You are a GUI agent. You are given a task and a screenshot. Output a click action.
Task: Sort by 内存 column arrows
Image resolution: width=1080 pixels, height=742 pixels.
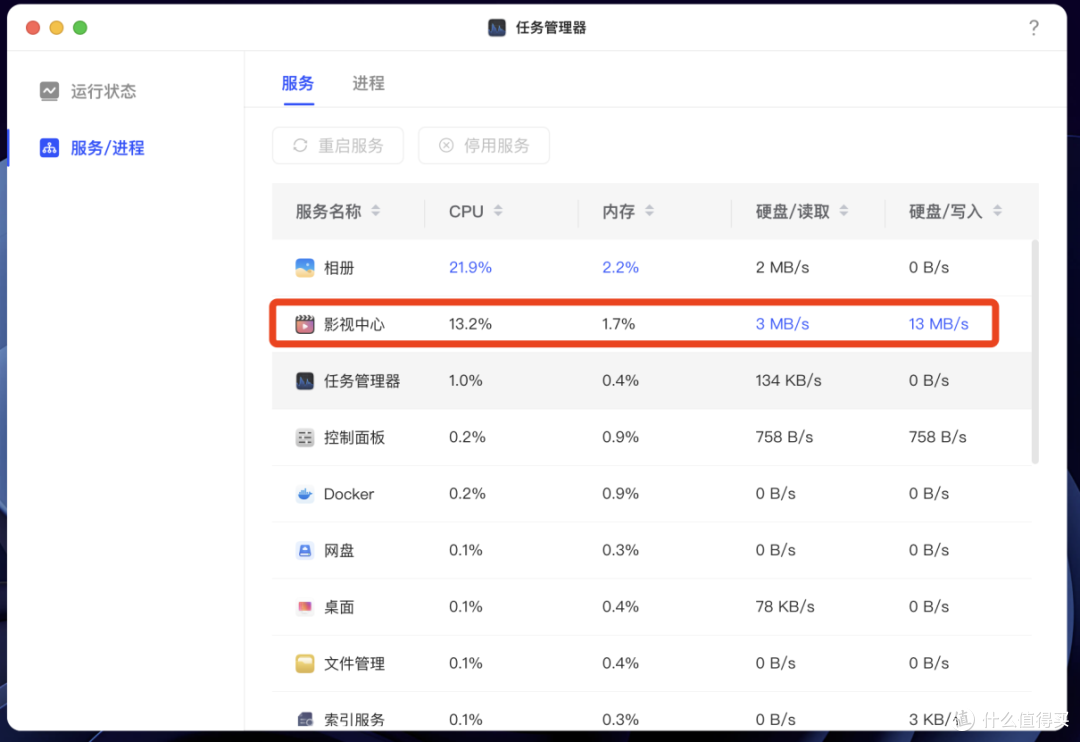pos(649,211)
